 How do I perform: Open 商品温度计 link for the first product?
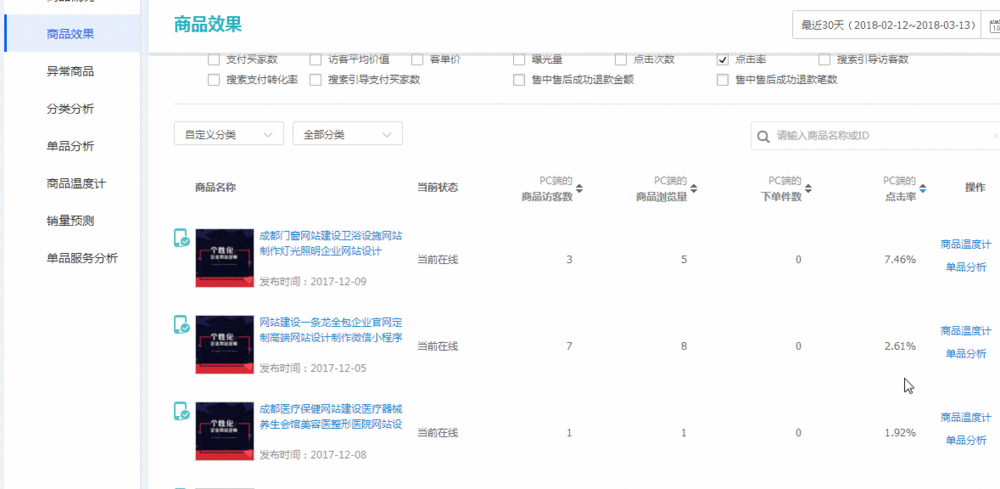(x=965, y=244)
